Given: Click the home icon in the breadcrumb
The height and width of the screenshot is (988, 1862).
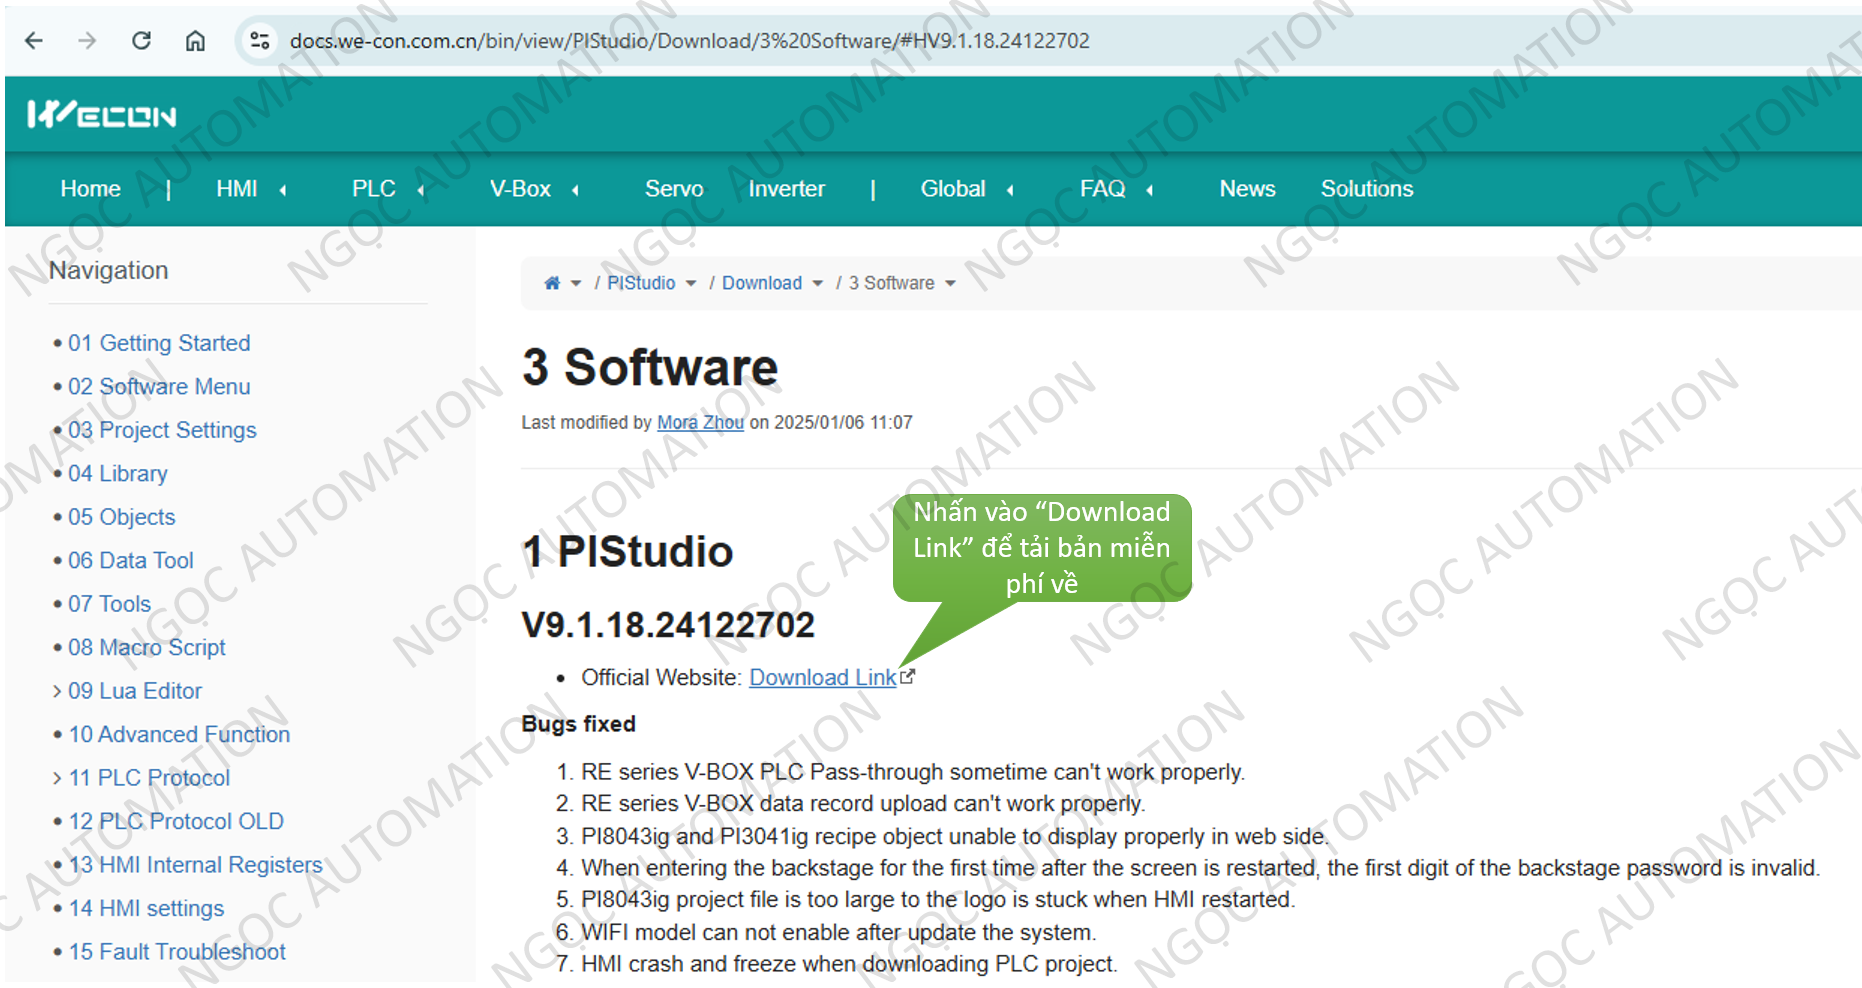Looking at the screenshot, I should click(x=552, y=283).
